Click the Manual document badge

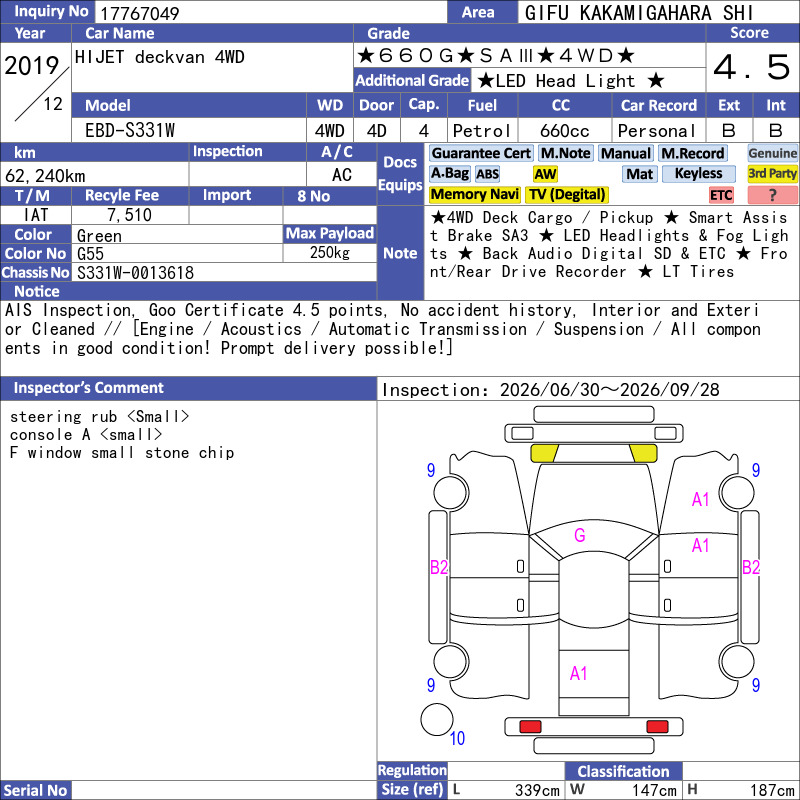click(626, 154)
